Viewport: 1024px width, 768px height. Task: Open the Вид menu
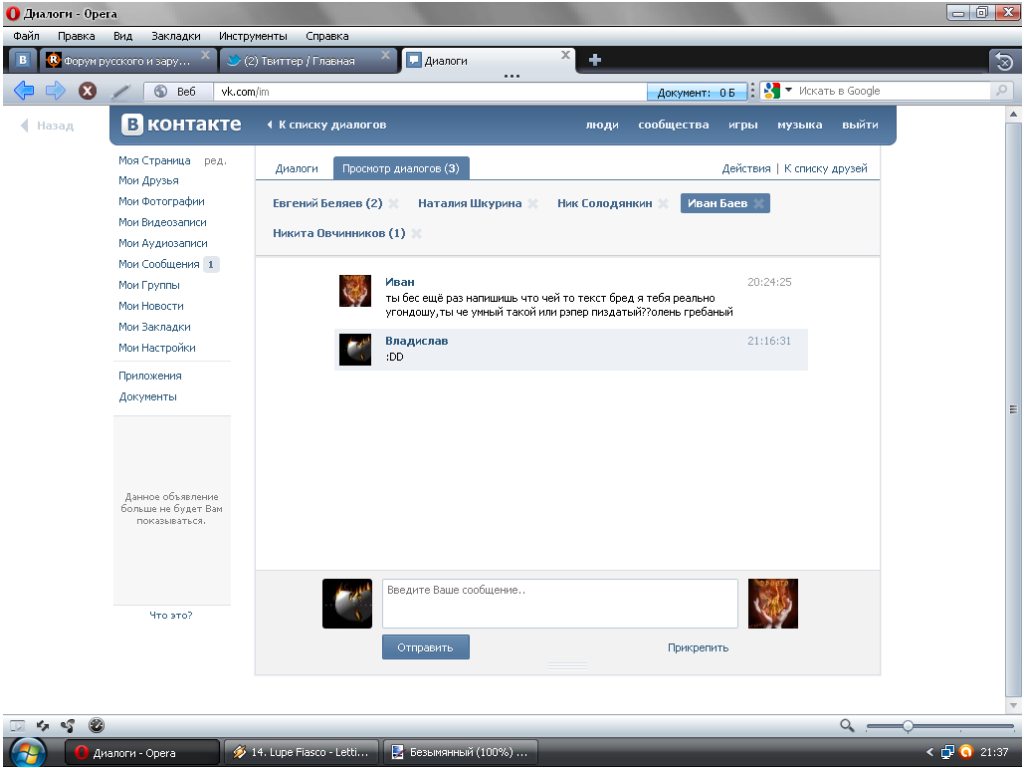coord(123,36)
